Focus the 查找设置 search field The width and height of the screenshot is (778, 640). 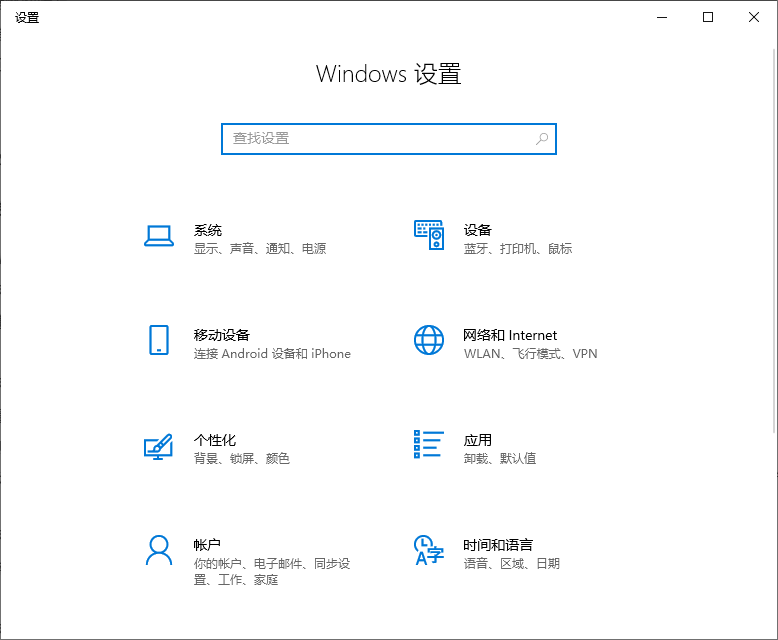tap(389, 139)
